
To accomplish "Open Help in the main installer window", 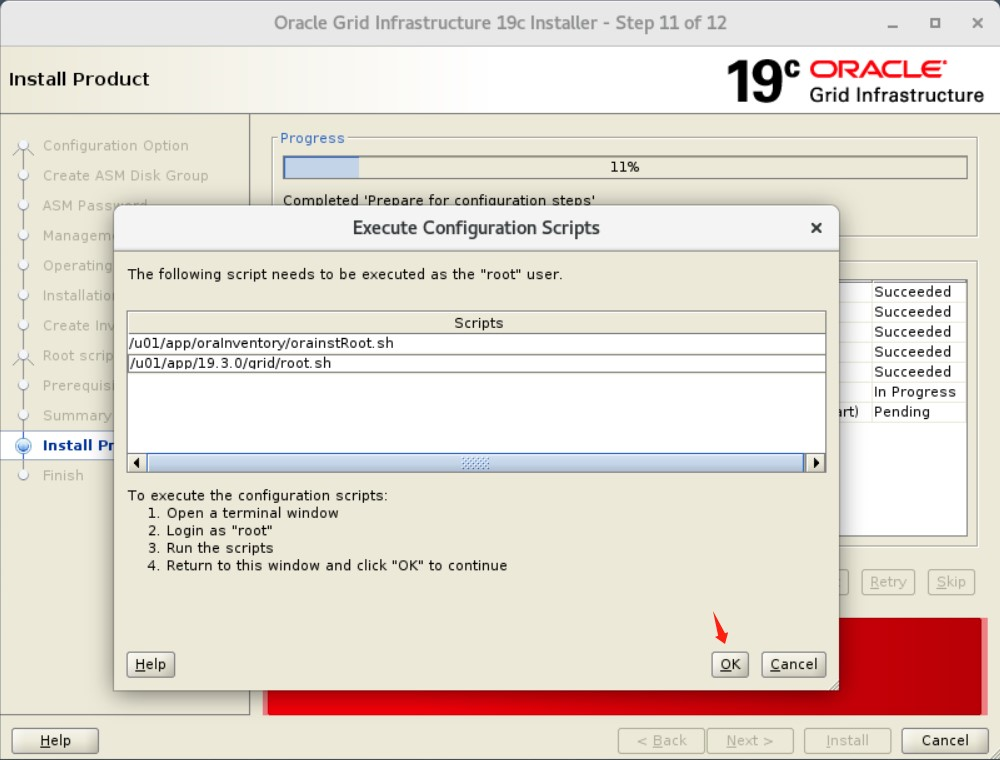I will point(55,740).
